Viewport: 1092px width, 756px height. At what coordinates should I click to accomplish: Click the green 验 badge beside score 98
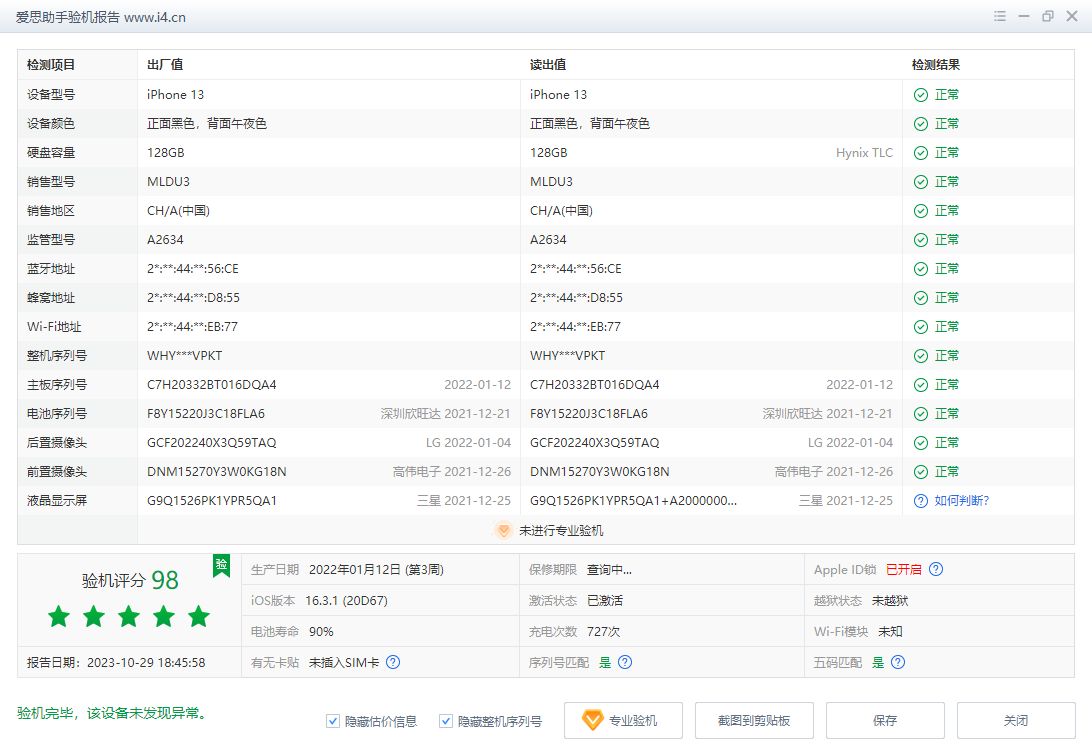(221, 566)
